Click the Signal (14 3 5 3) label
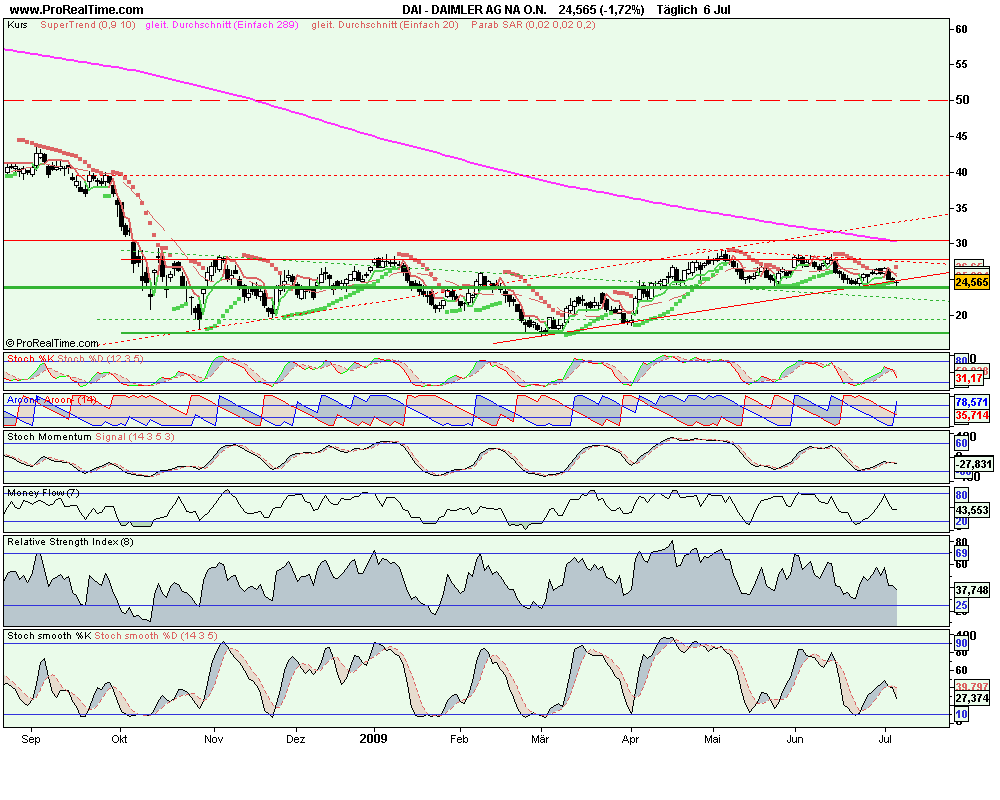 point(135,437)
